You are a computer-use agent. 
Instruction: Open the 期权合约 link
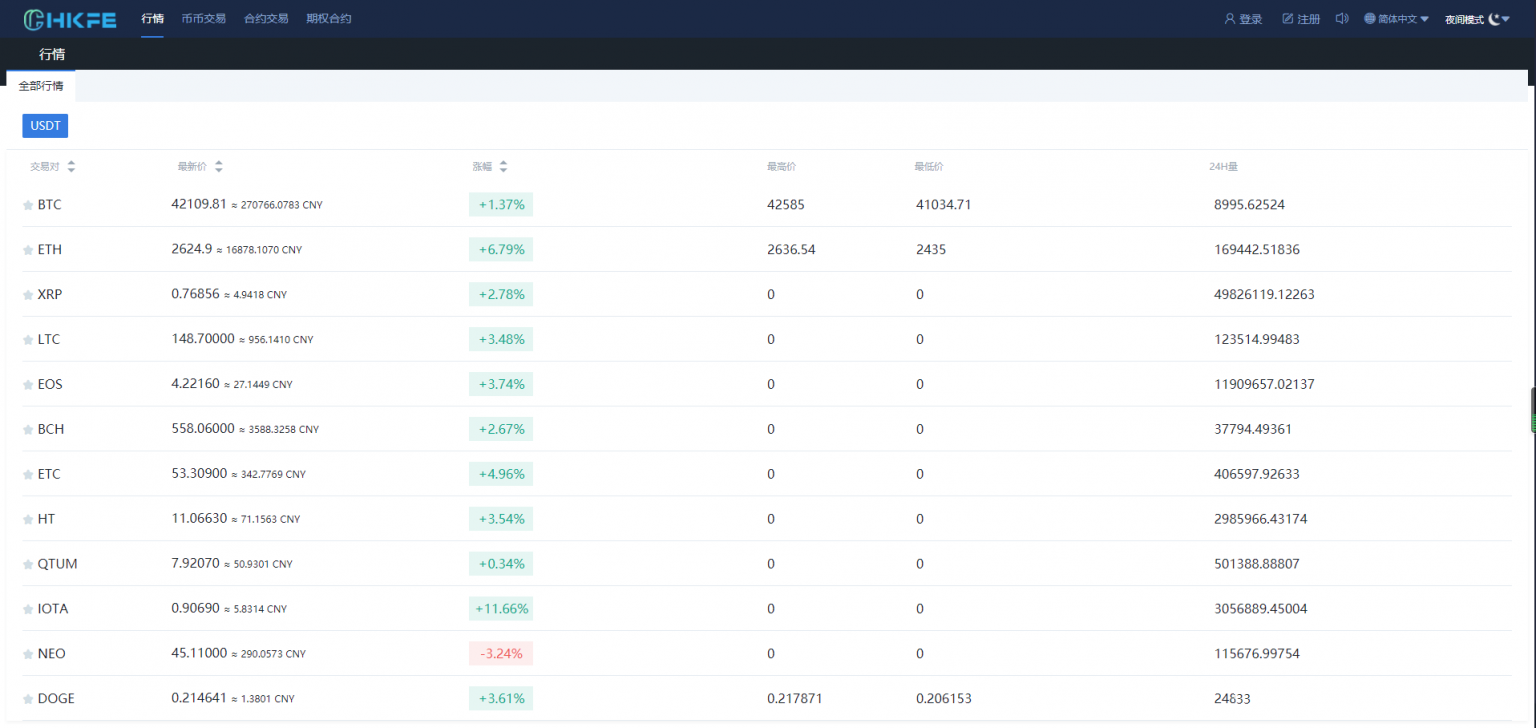pos(328,19)
